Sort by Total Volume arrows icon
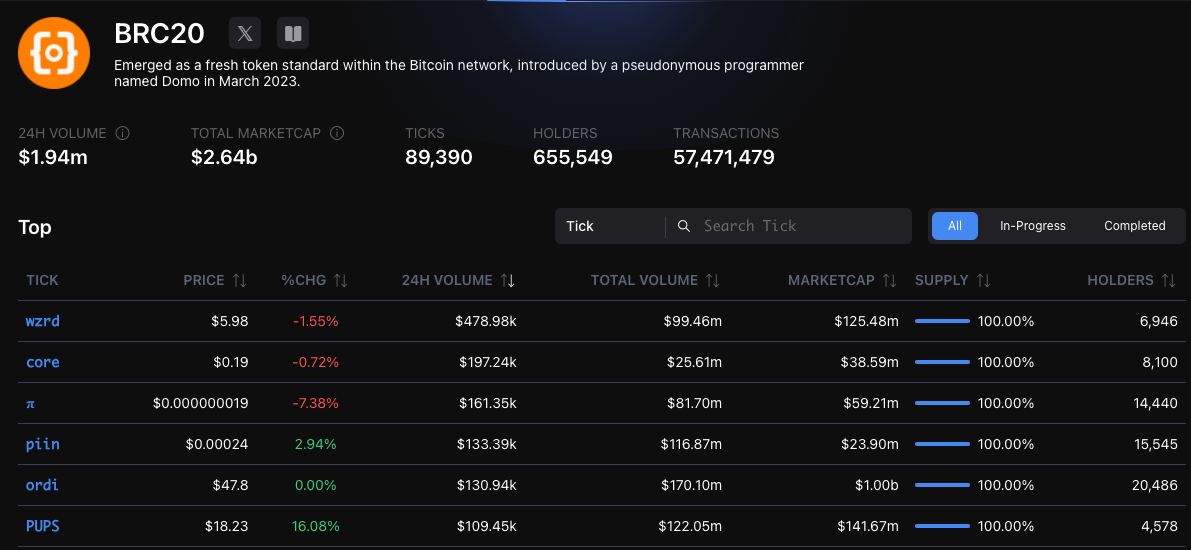This screenshot has height=550, width=1191. [713, 281]
